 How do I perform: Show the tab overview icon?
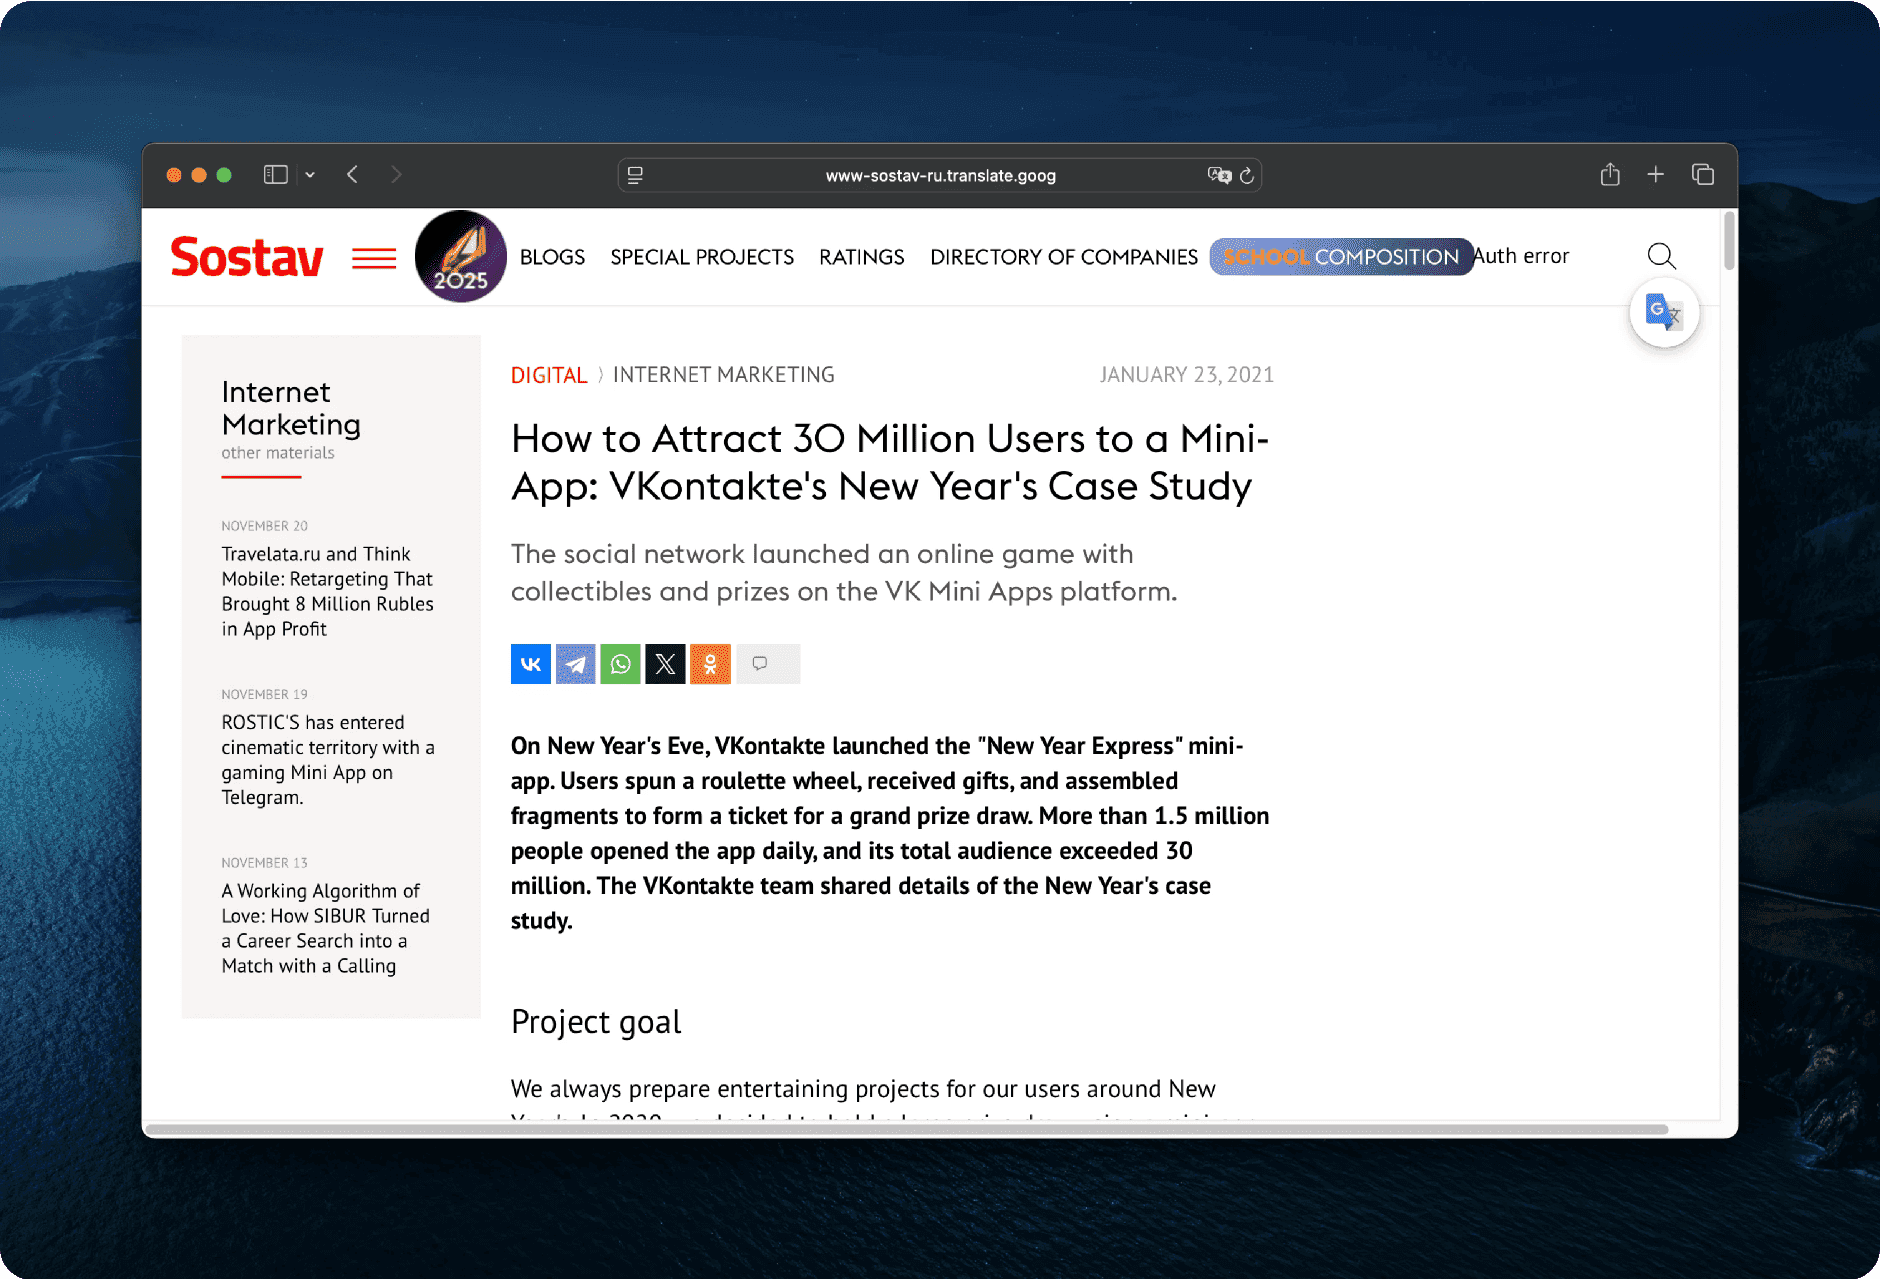1703,174
